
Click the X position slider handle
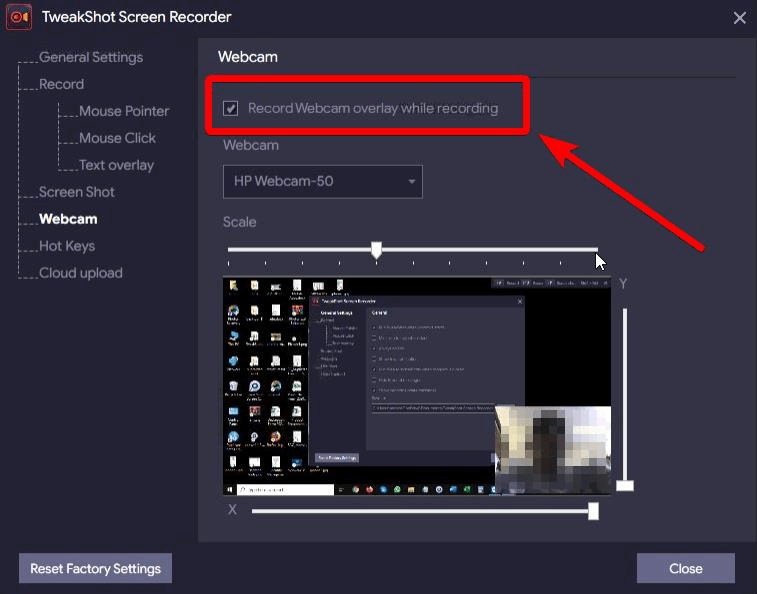(593, 511)
